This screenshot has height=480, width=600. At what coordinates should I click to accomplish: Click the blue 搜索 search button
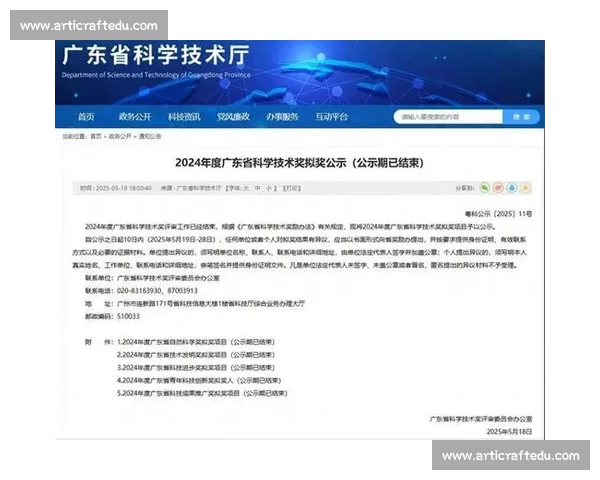coord(521,117)
